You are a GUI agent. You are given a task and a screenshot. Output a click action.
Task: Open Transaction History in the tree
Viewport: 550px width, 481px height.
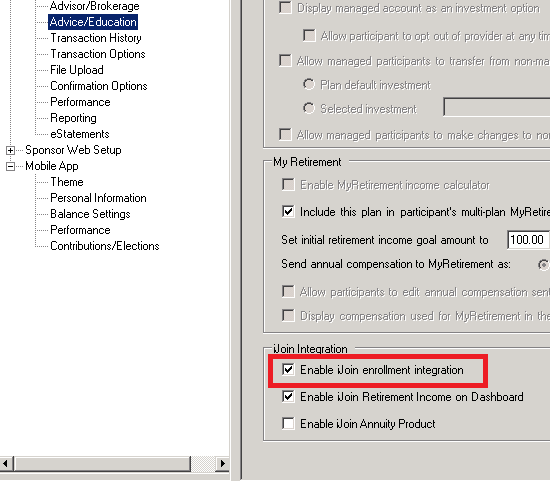point(96,38)
